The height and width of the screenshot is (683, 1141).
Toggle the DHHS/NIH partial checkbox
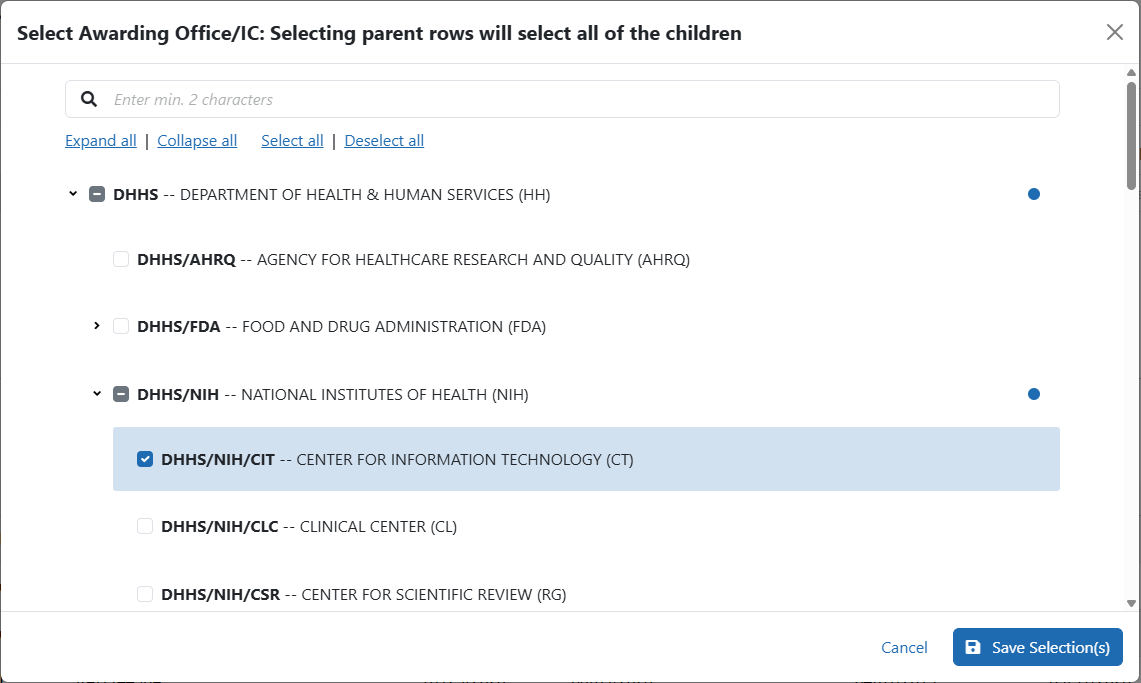pyautogui.click(x=121, y=394)
